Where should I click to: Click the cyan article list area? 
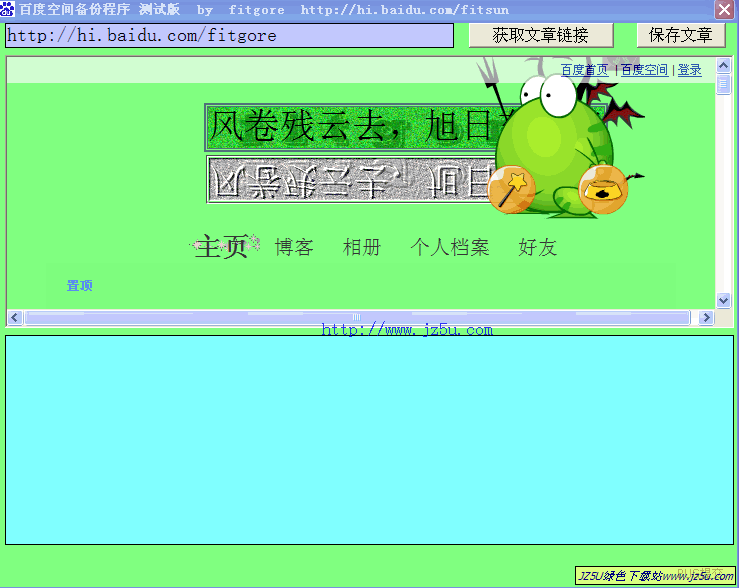(370, 440)
